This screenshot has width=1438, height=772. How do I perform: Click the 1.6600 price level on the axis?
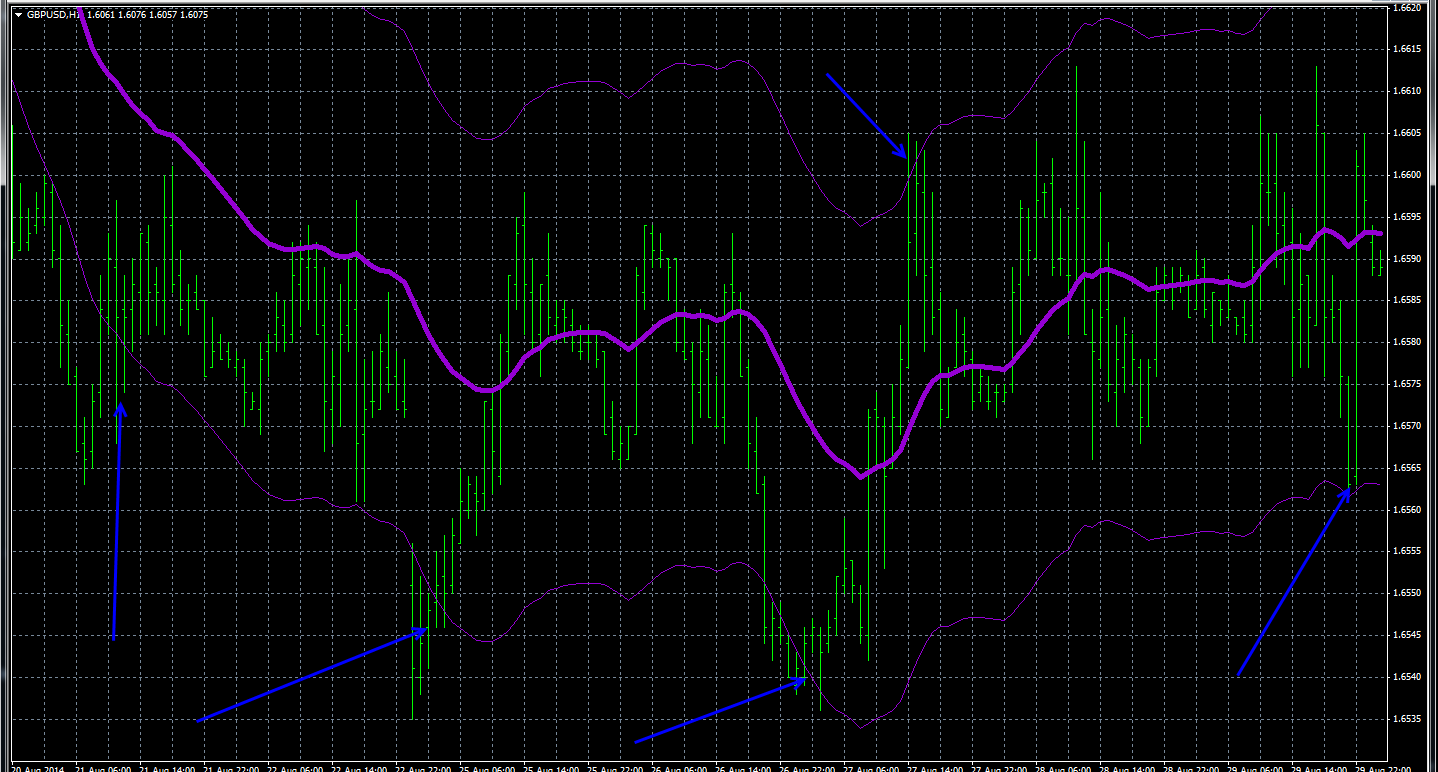[x=1406, y=175]
